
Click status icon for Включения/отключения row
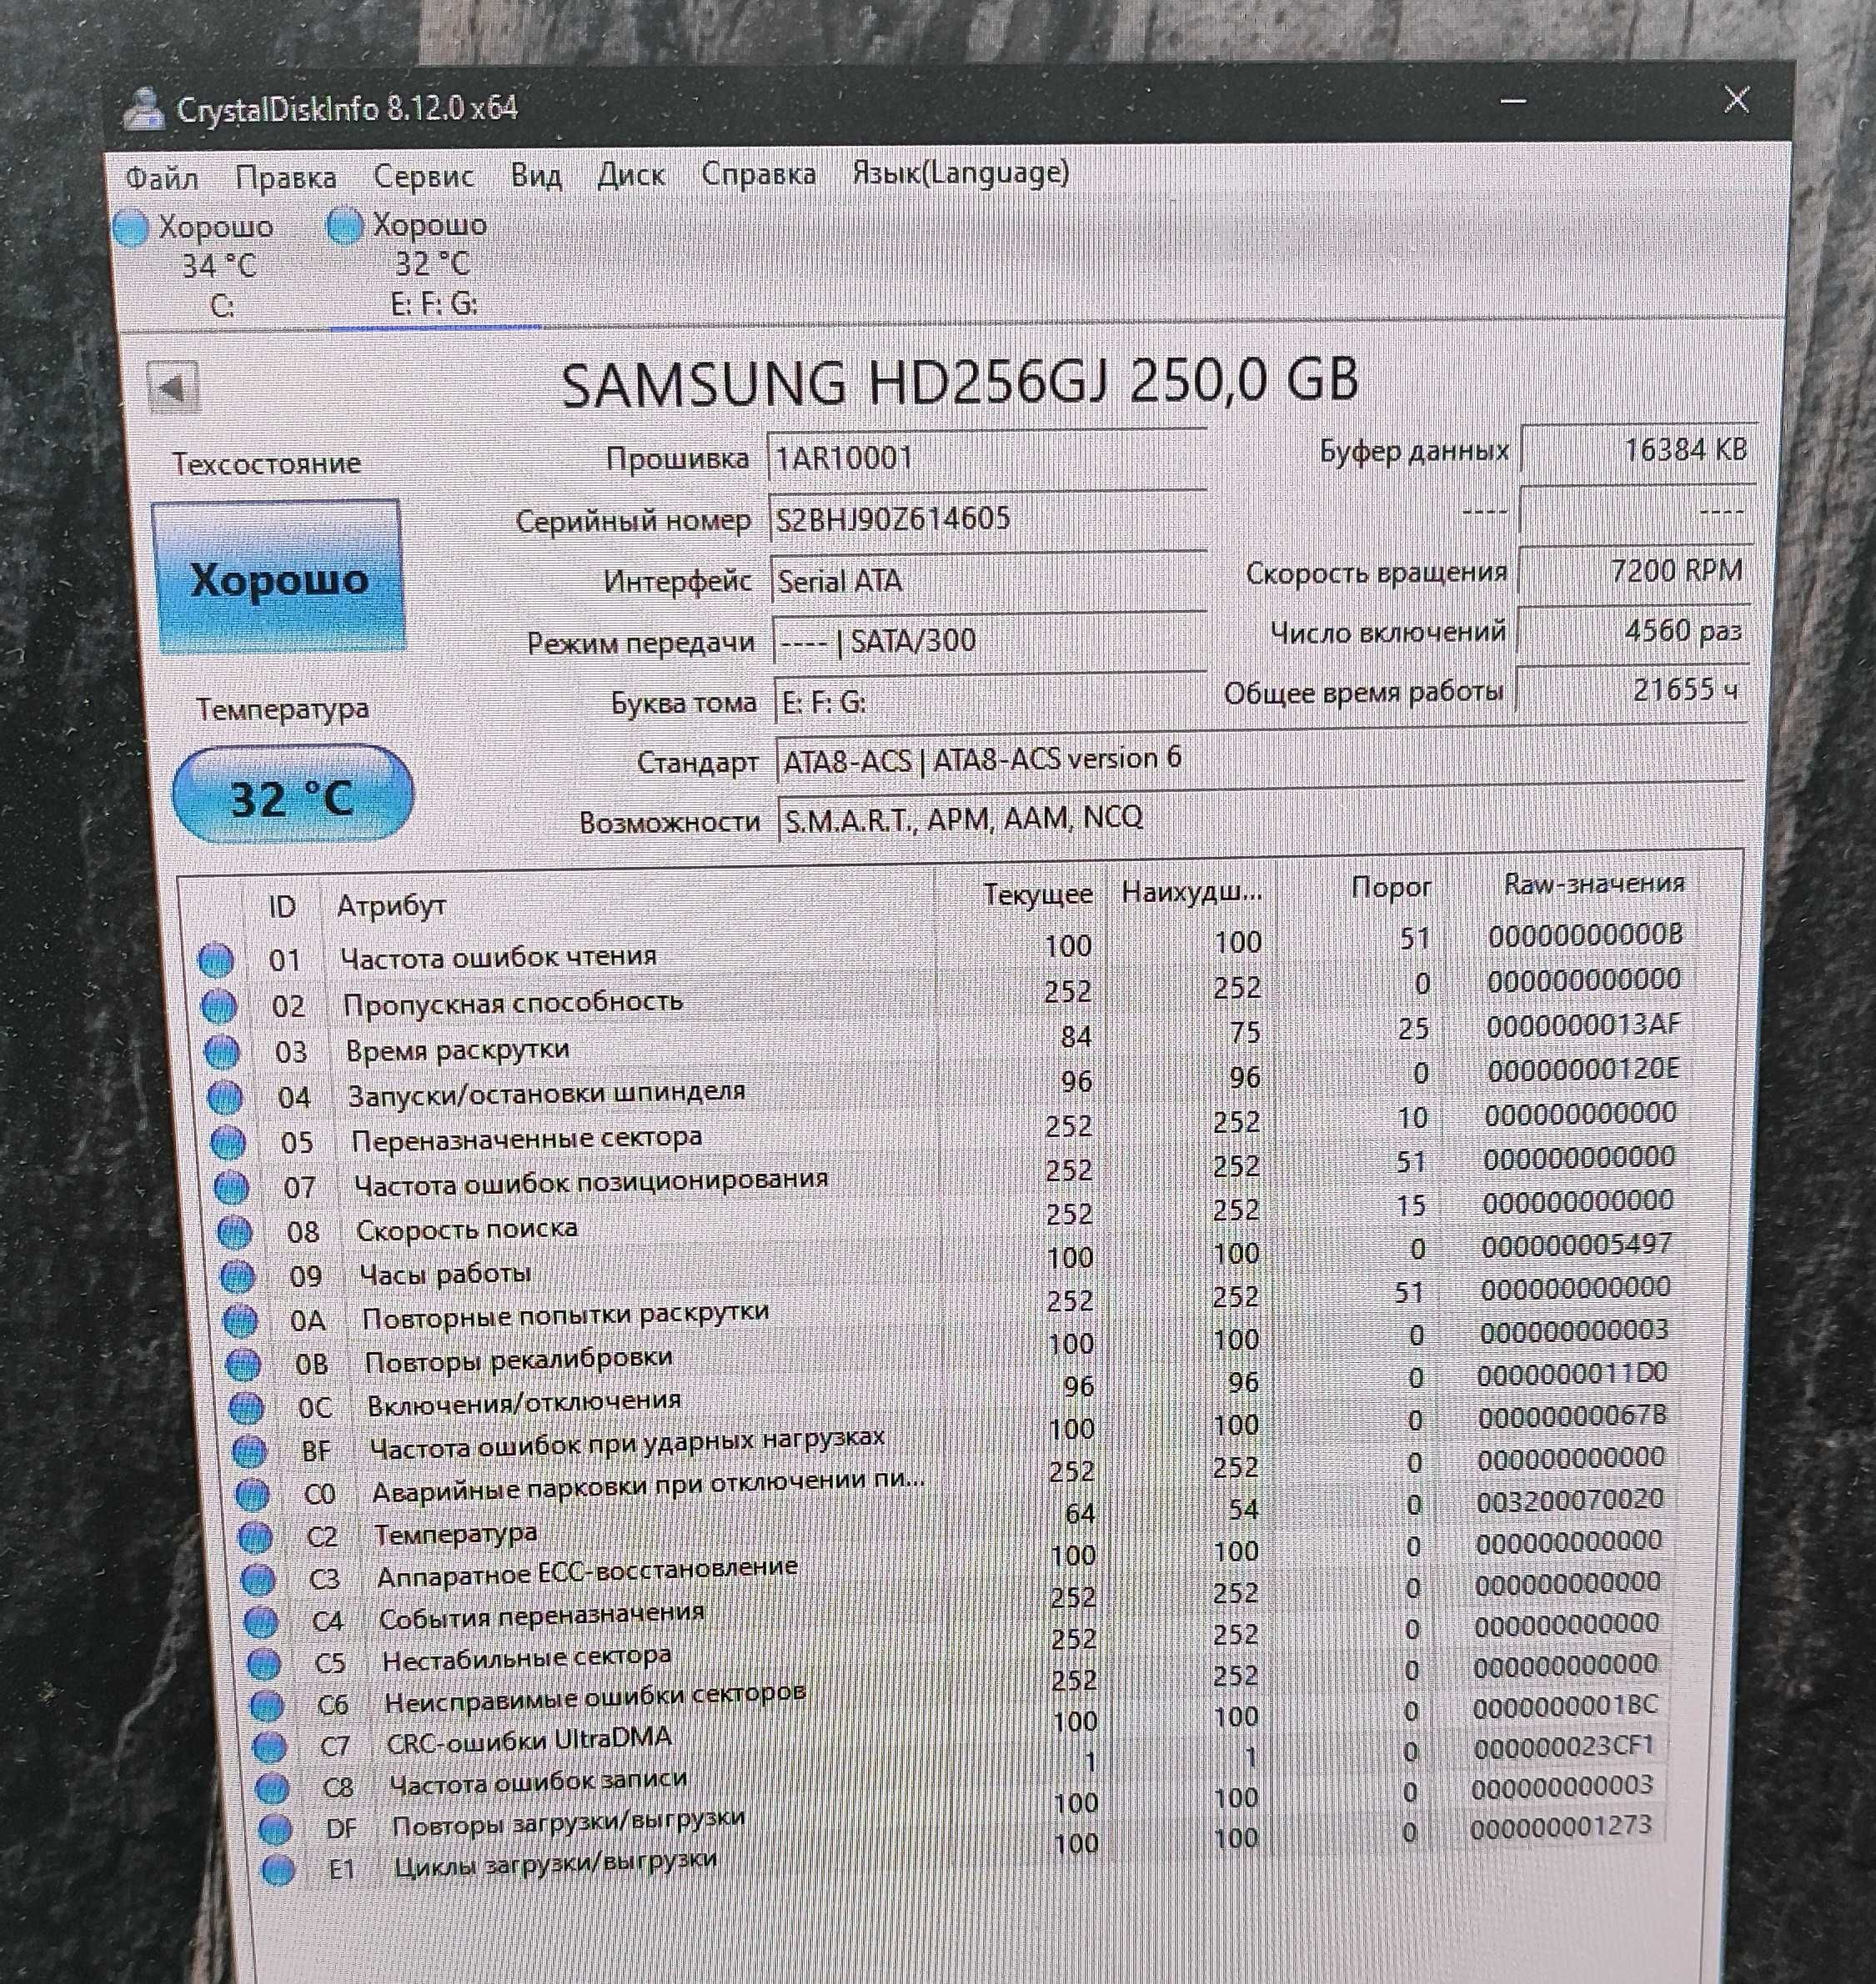click(246, 1408)
